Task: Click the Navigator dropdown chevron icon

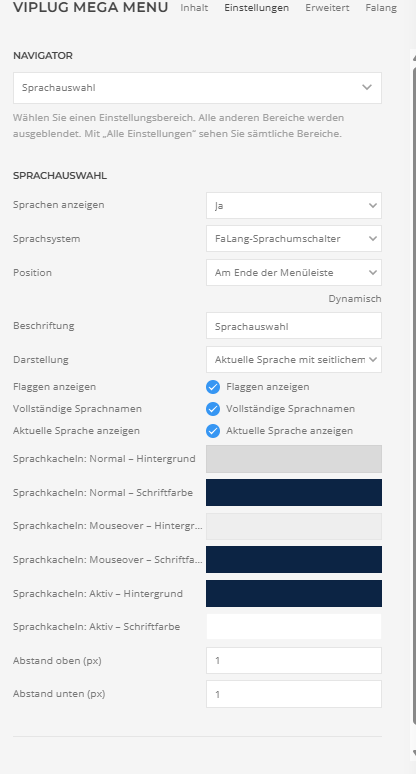Action: [x=367, y=87]
